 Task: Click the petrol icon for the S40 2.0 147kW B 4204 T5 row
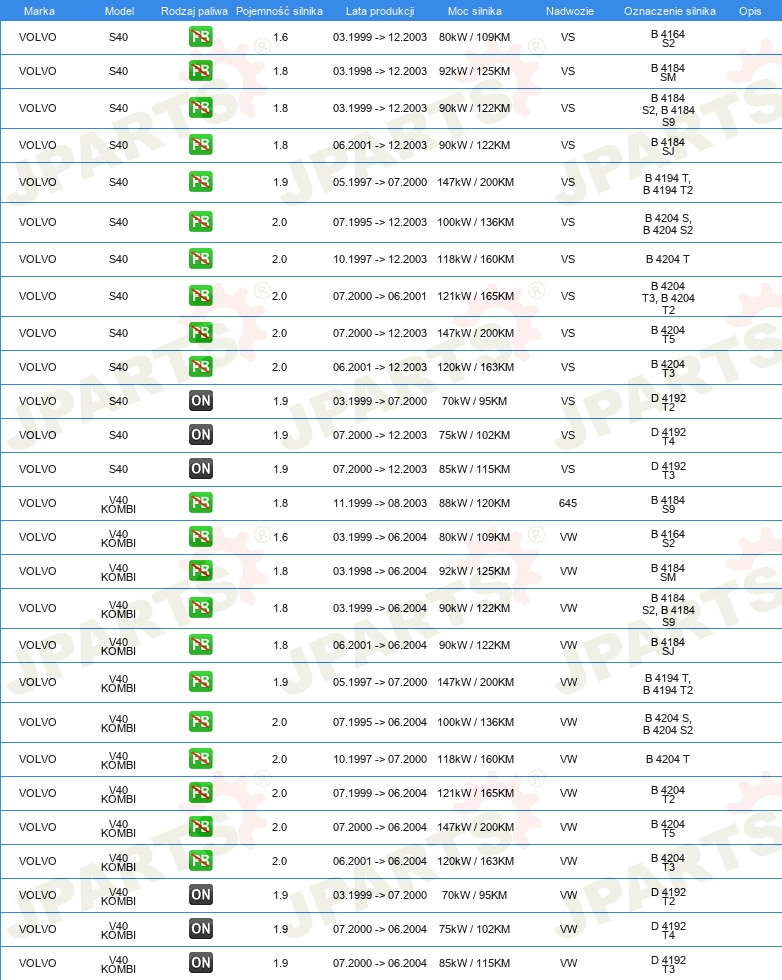pos(201,332)
